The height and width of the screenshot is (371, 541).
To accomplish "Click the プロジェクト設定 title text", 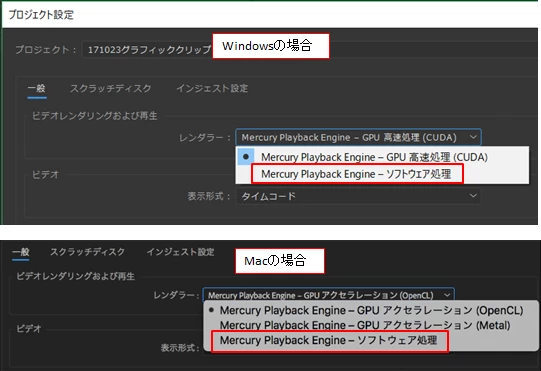I will coord(41,14).
